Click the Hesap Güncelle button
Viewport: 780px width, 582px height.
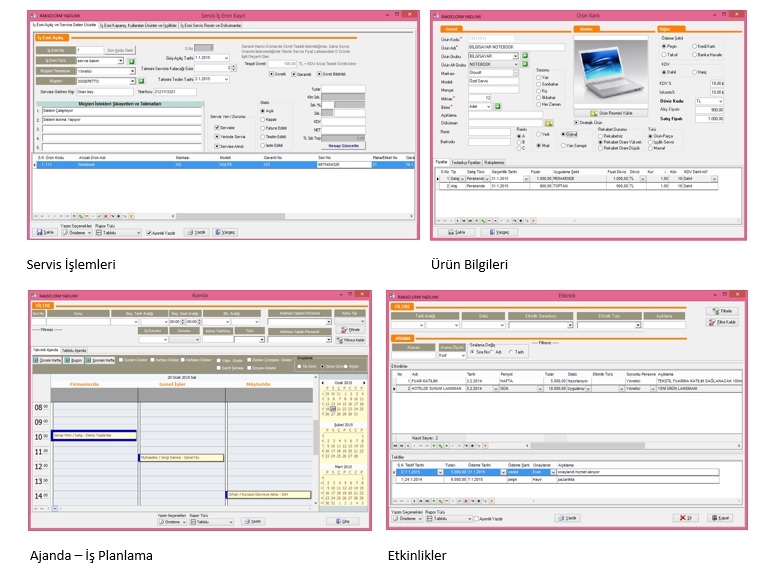click(343, 145)
